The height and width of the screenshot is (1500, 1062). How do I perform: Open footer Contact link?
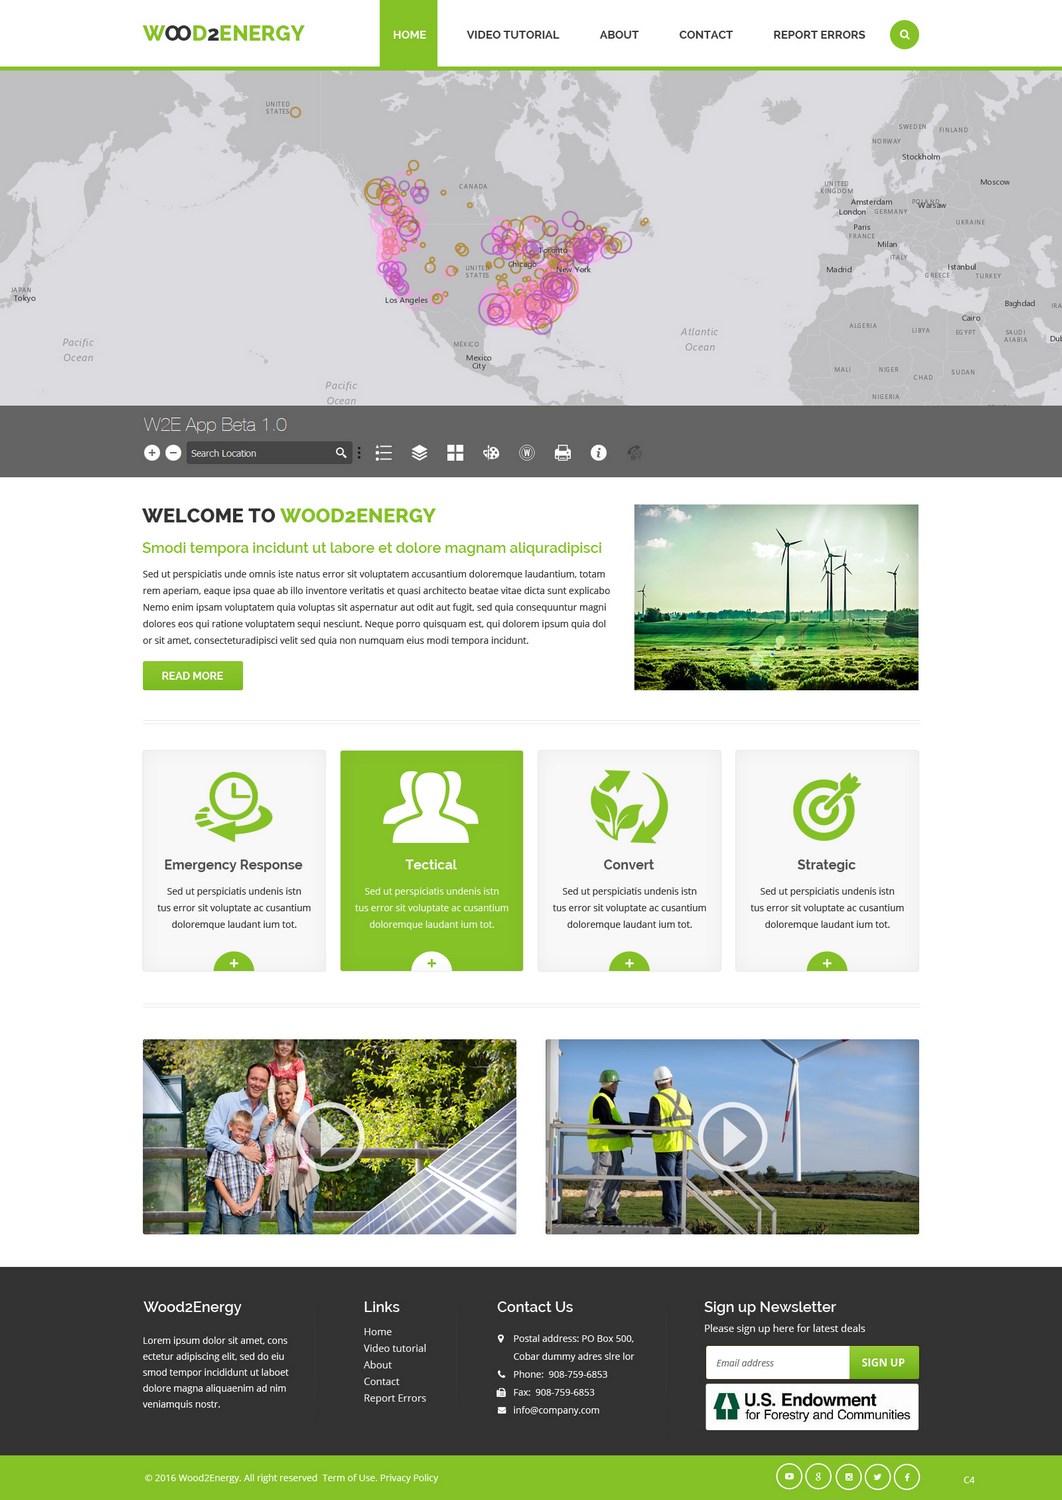coord(382,1382)
